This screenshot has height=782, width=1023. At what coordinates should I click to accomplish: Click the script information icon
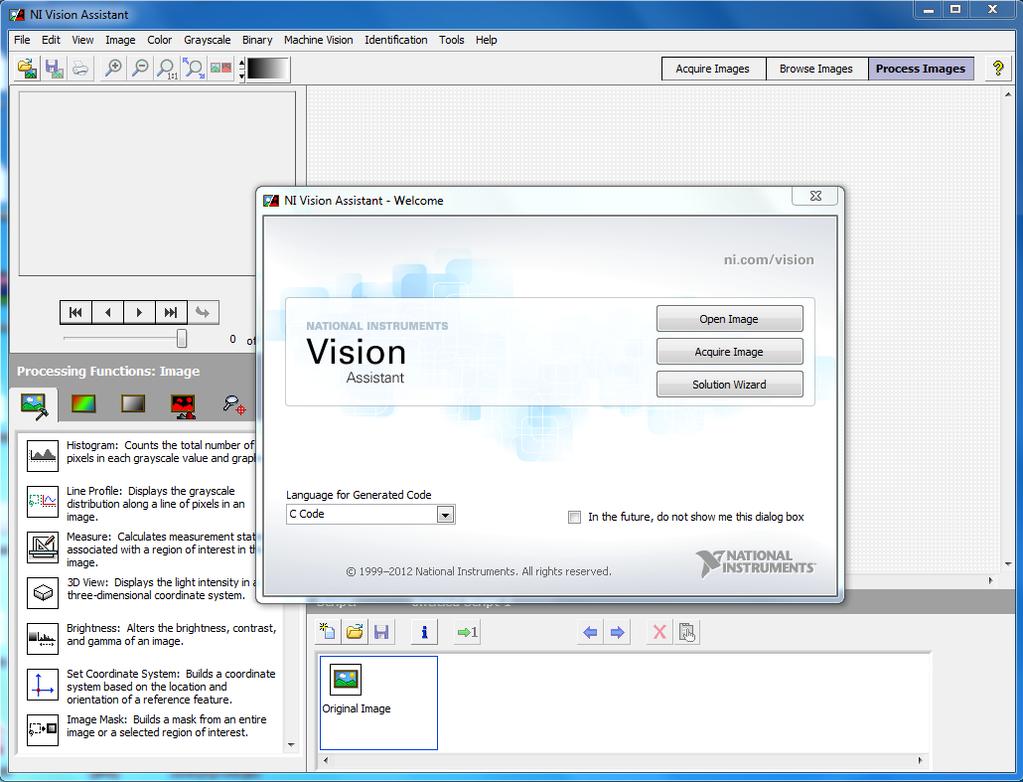click(424, 631)
